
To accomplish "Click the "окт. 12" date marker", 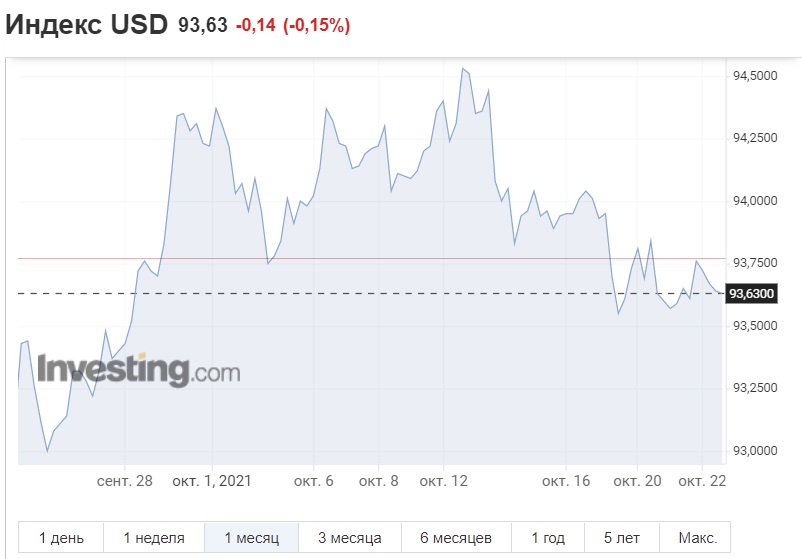I will pyautogui.click(x=443, y=481).
